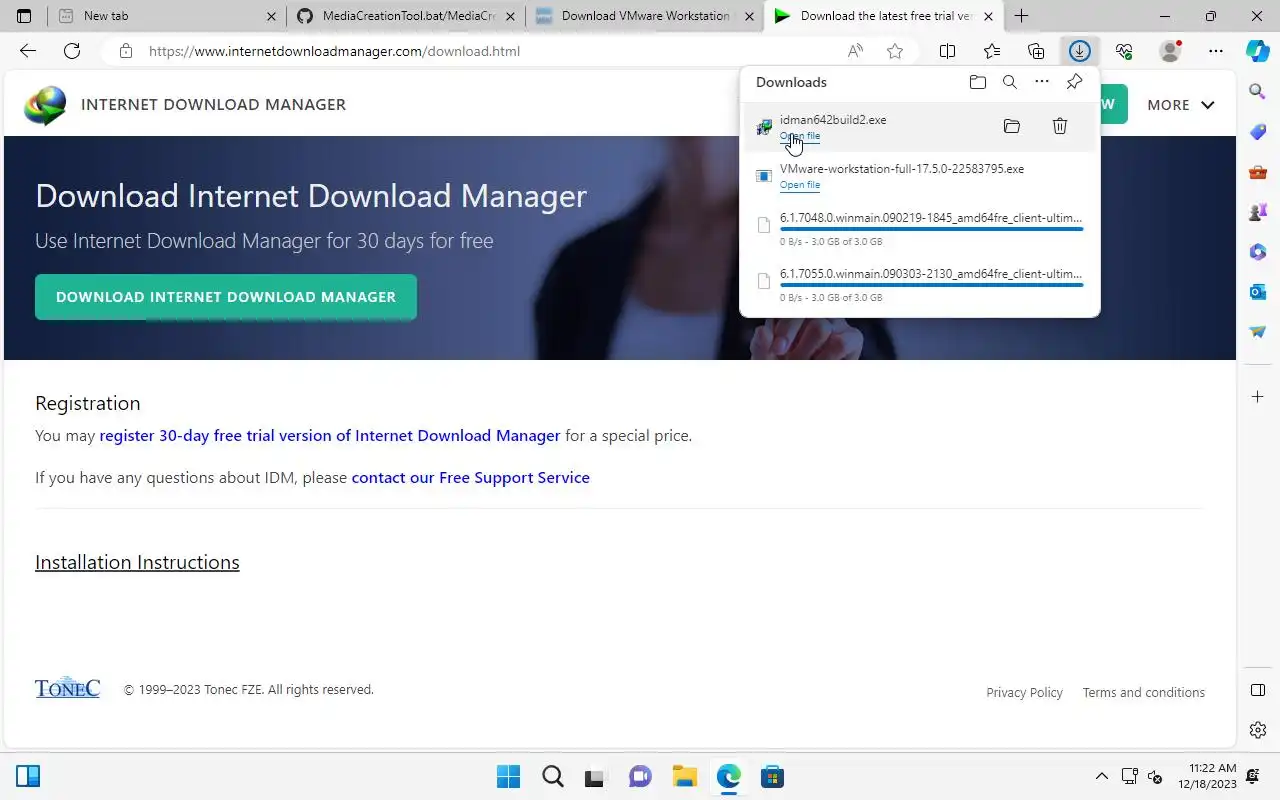Viewport: 1280px width, 800px height.
Task: Show idman642build2.exe in folder
Action: 1012,126
